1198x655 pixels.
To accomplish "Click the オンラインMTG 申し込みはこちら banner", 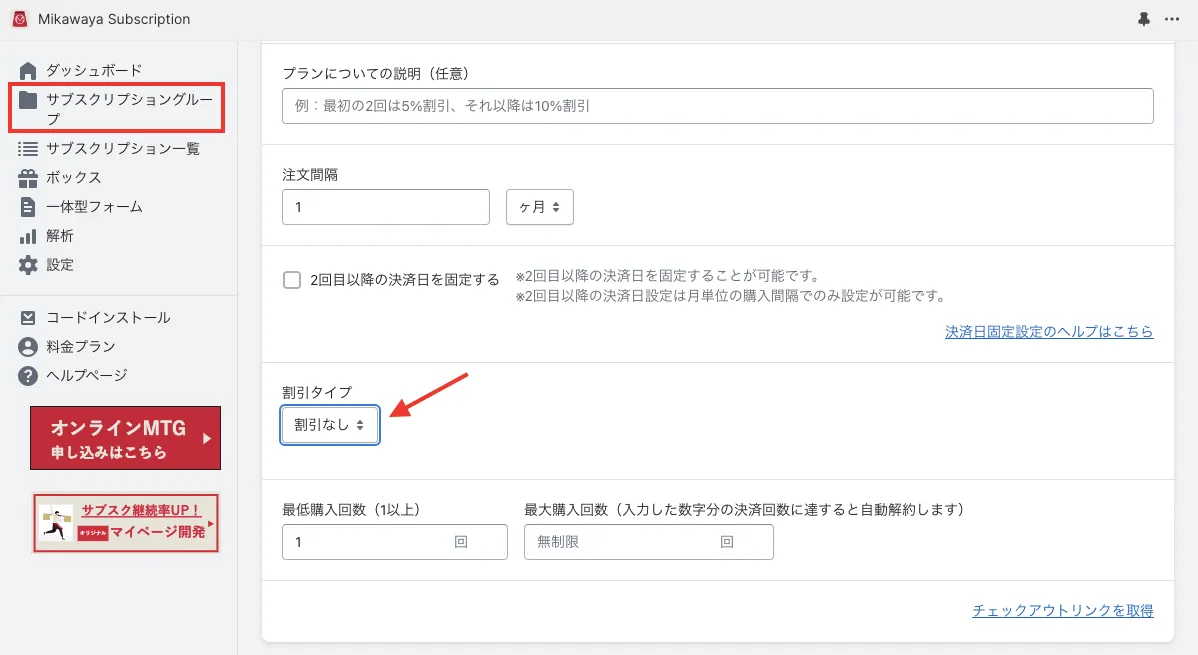I will (125, 438).
